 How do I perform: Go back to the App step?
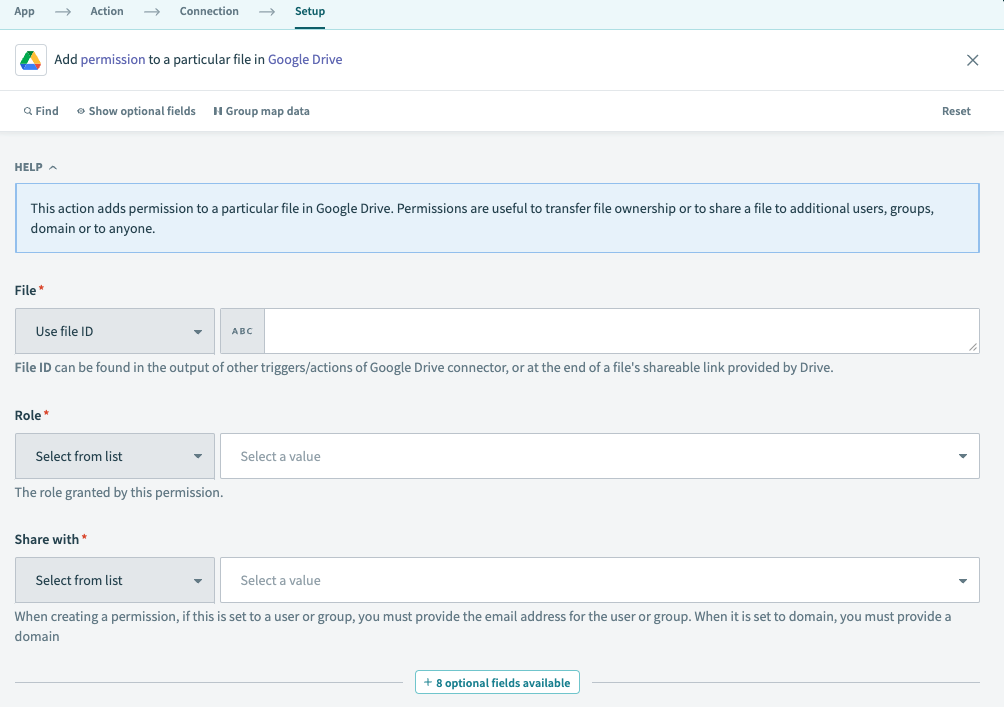pyautogui.click(x=24, y=11)
